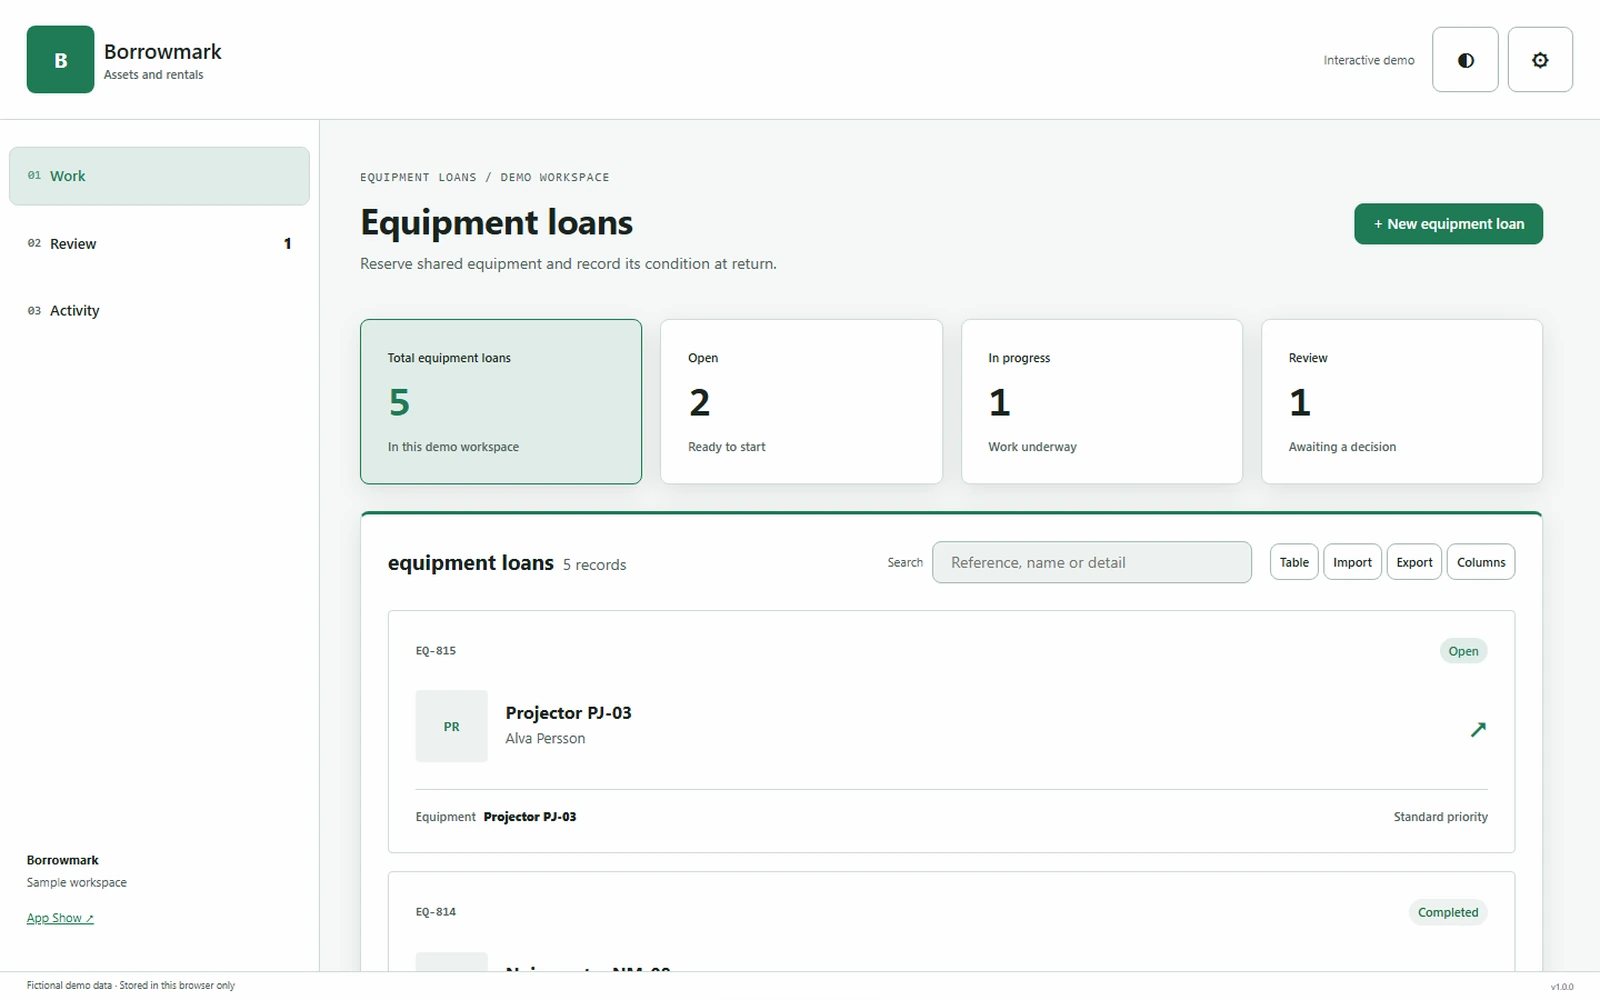Click the 5 records count text
Screen dimensions: 1600x1000
point(594,565)
